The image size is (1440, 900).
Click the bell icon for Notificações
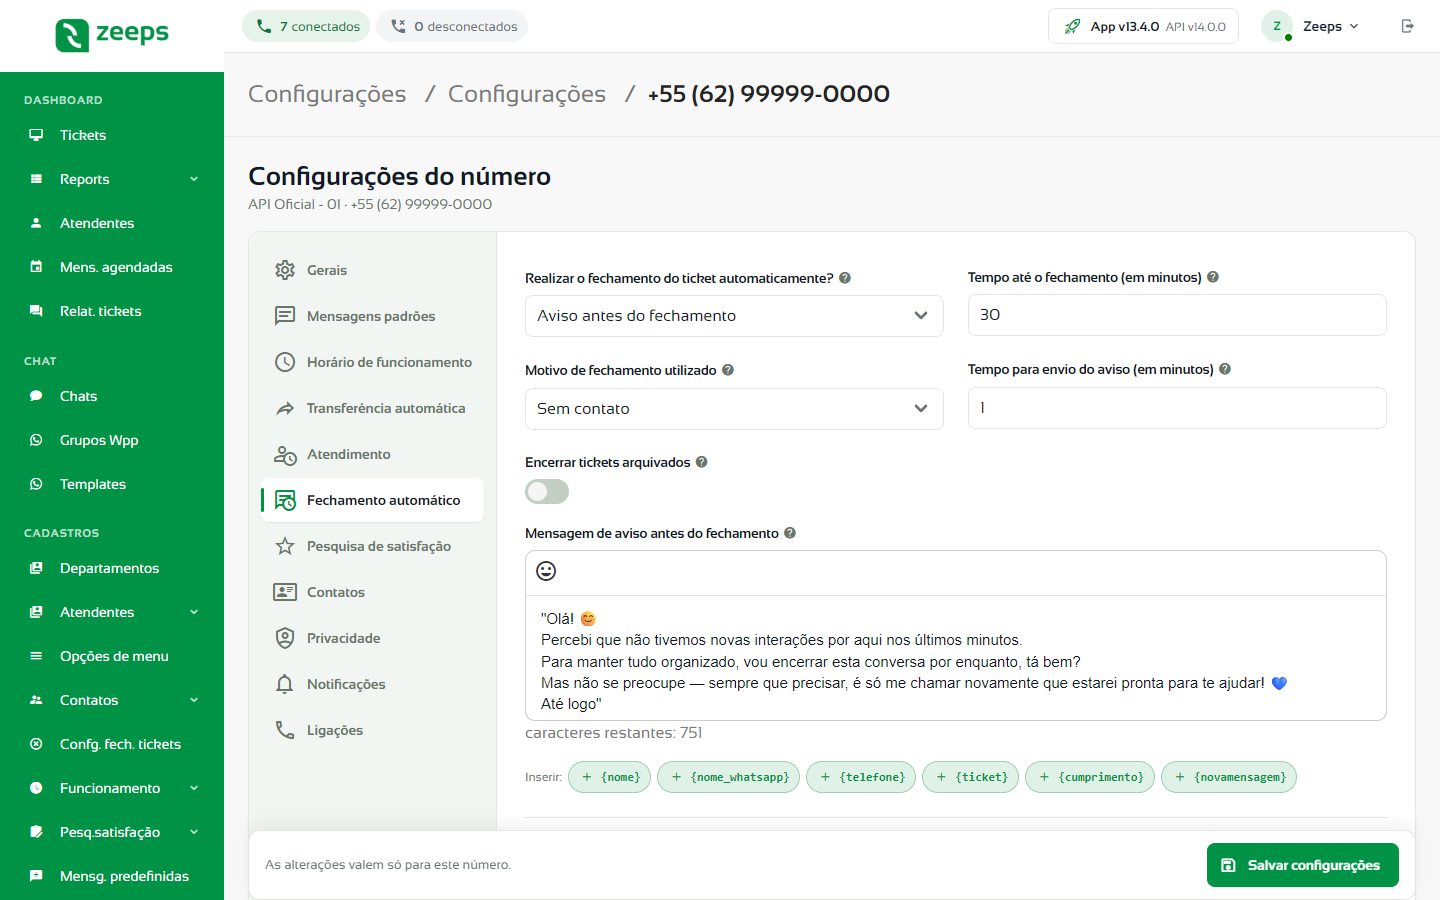click(x=285, y=684)
